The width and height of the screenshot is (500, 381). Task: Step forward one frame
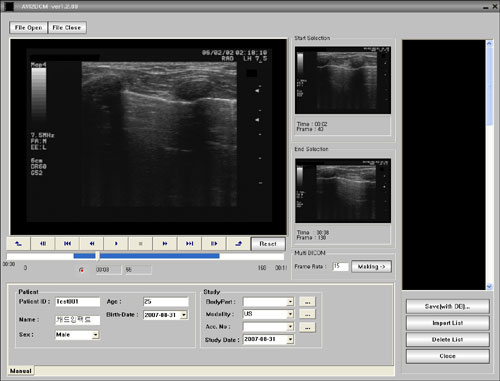[214, 244]
